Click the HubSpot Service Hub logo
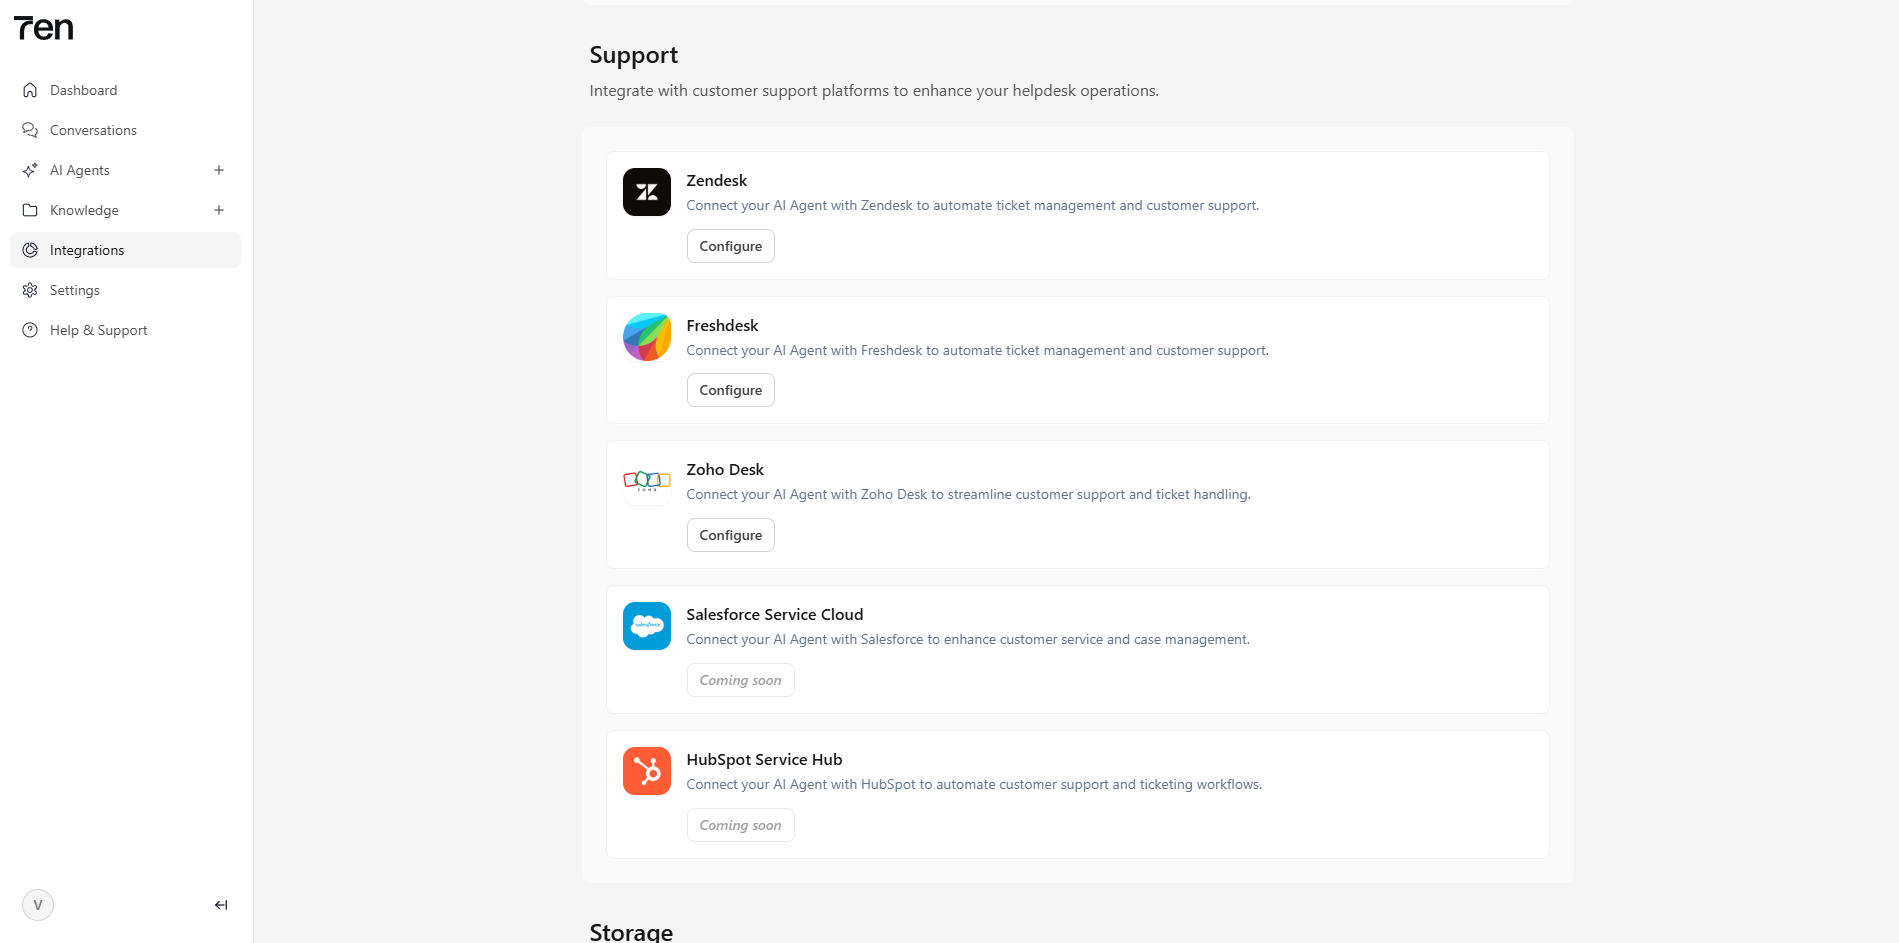This screenshot has height=943, width=1899. 646,771
